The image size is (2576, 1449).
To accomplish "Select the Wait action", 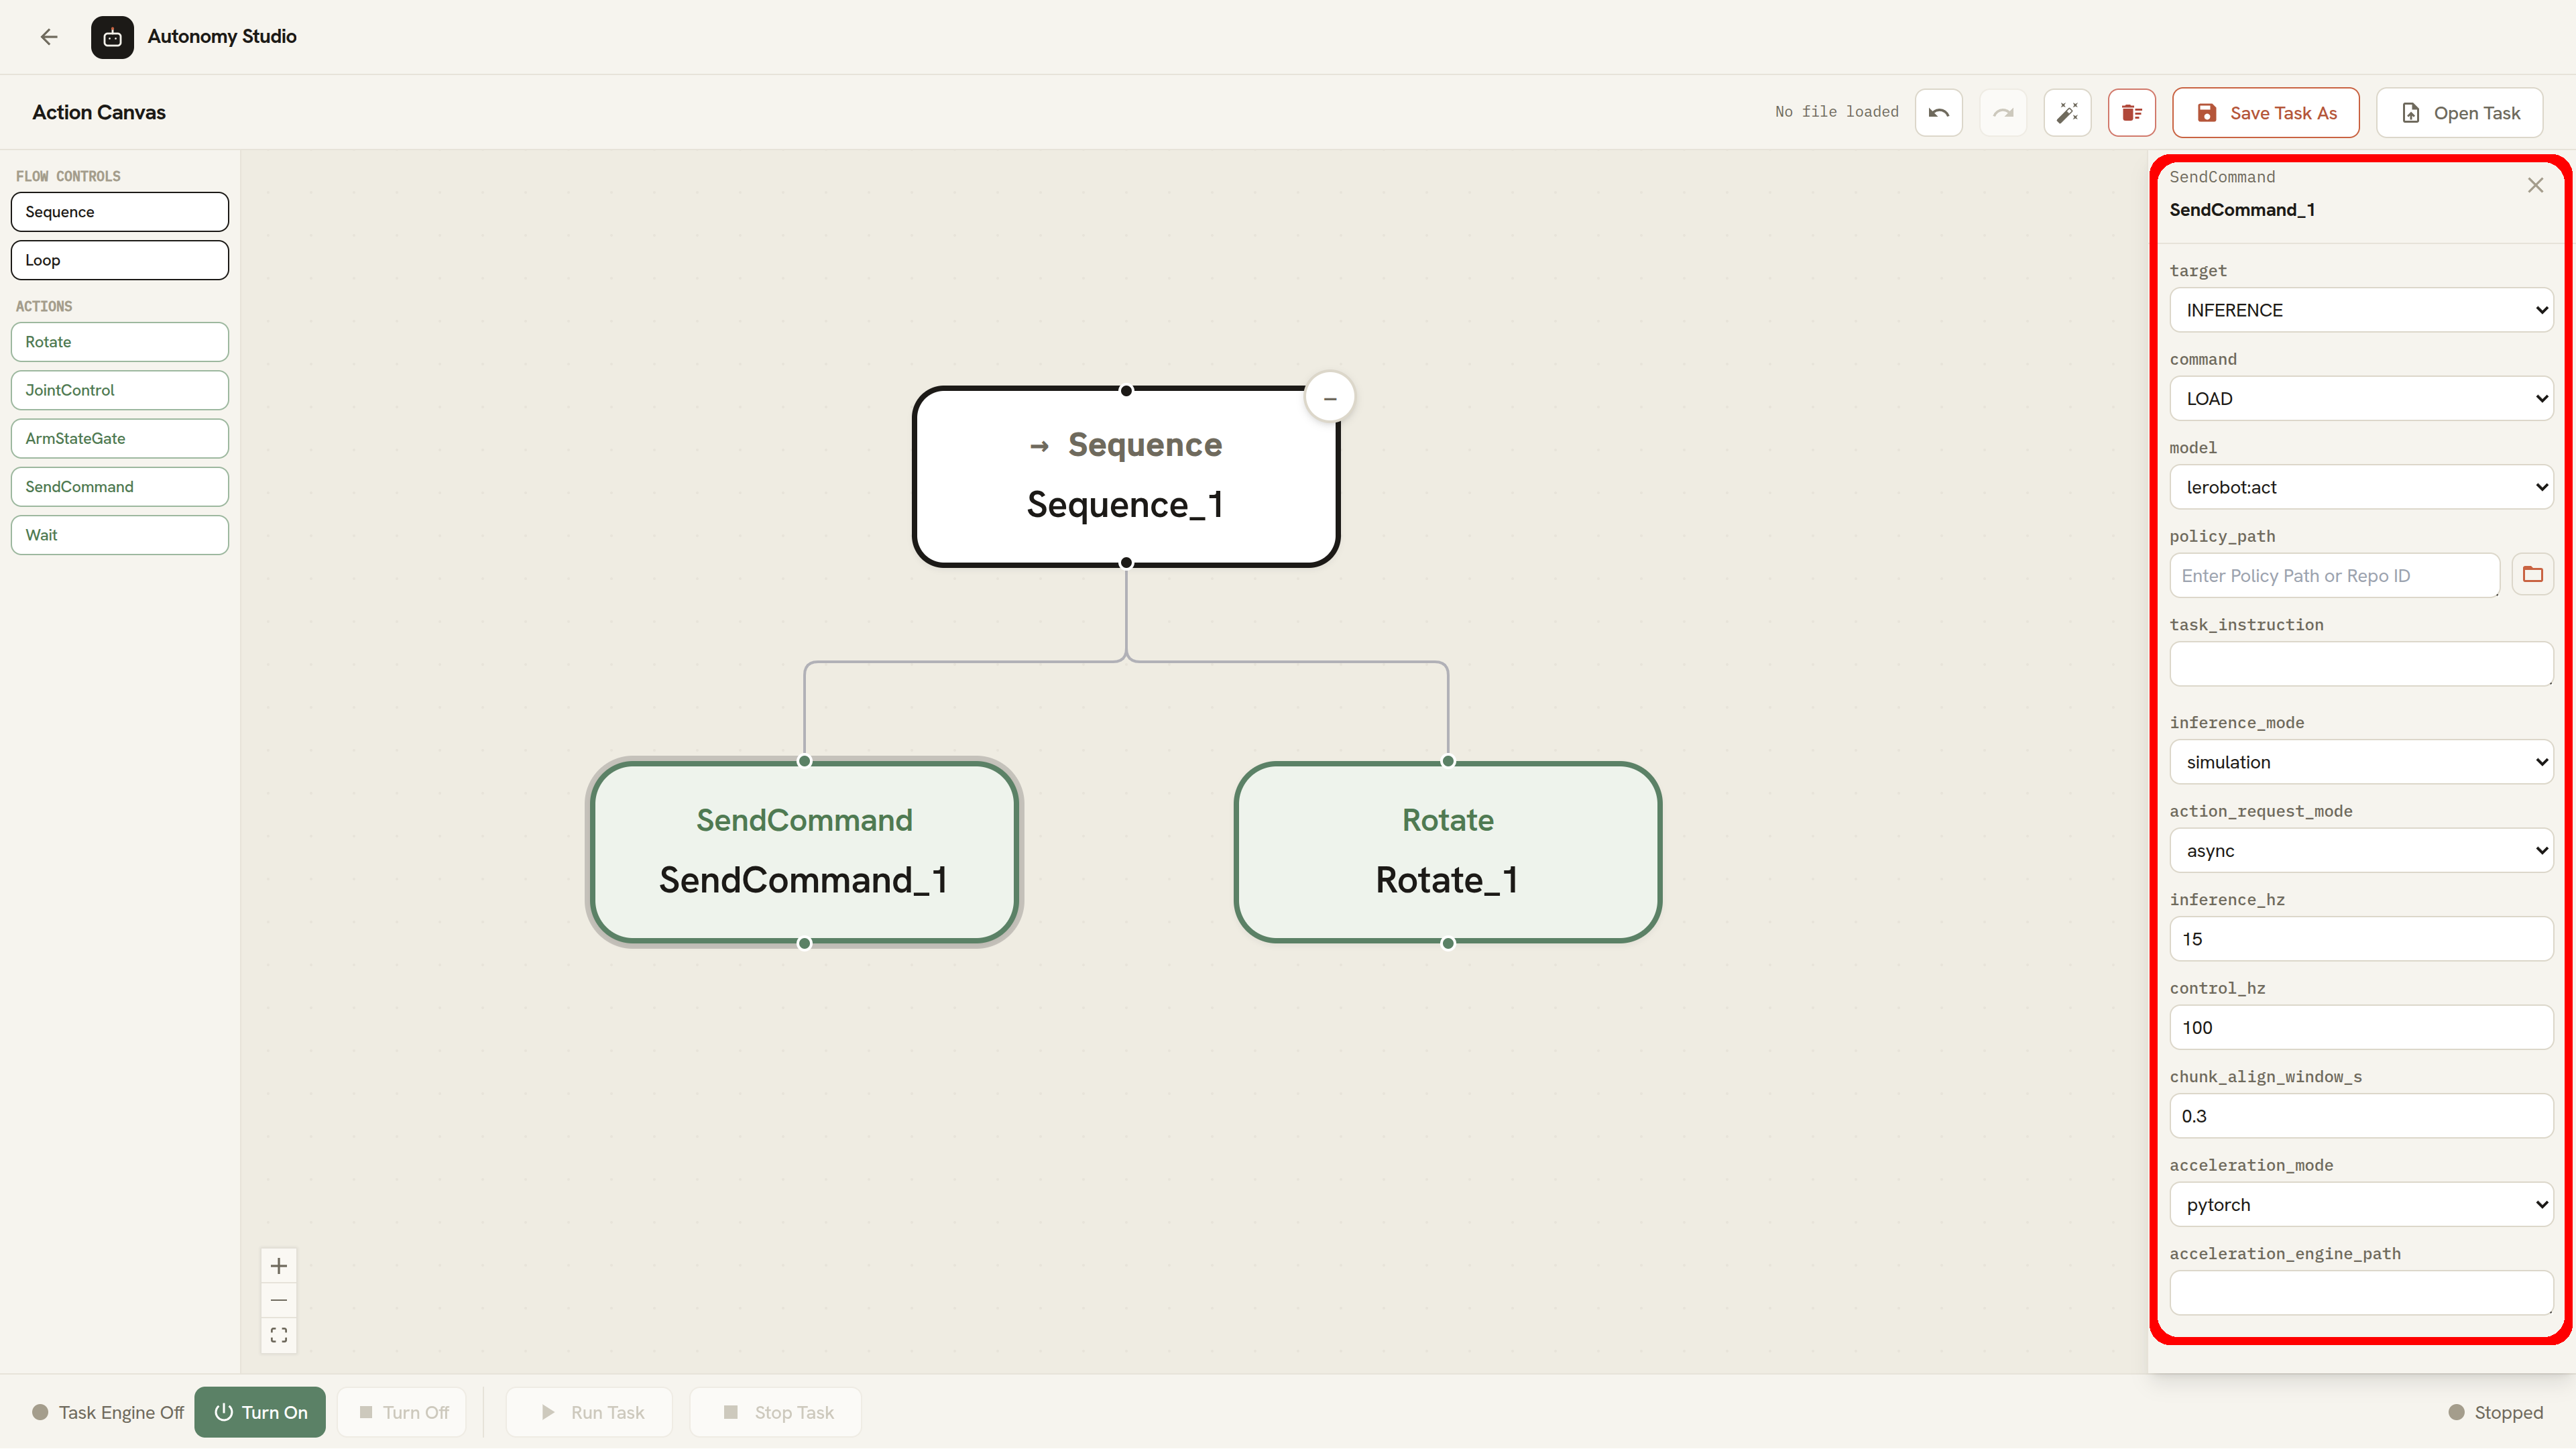I will pos(120,535).
